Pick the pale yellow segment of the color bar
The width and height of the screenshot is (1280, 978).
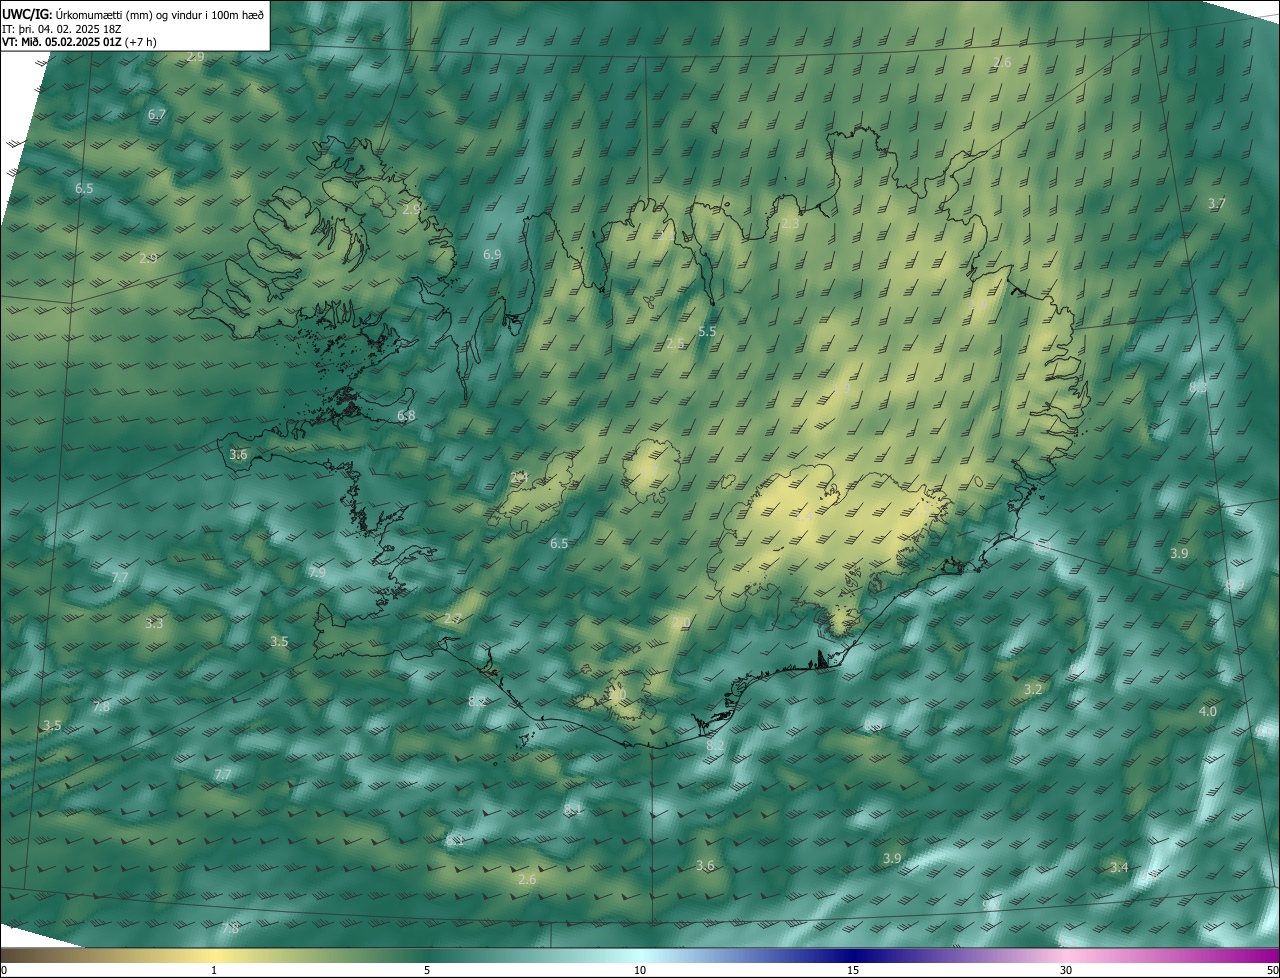[214, 956]
